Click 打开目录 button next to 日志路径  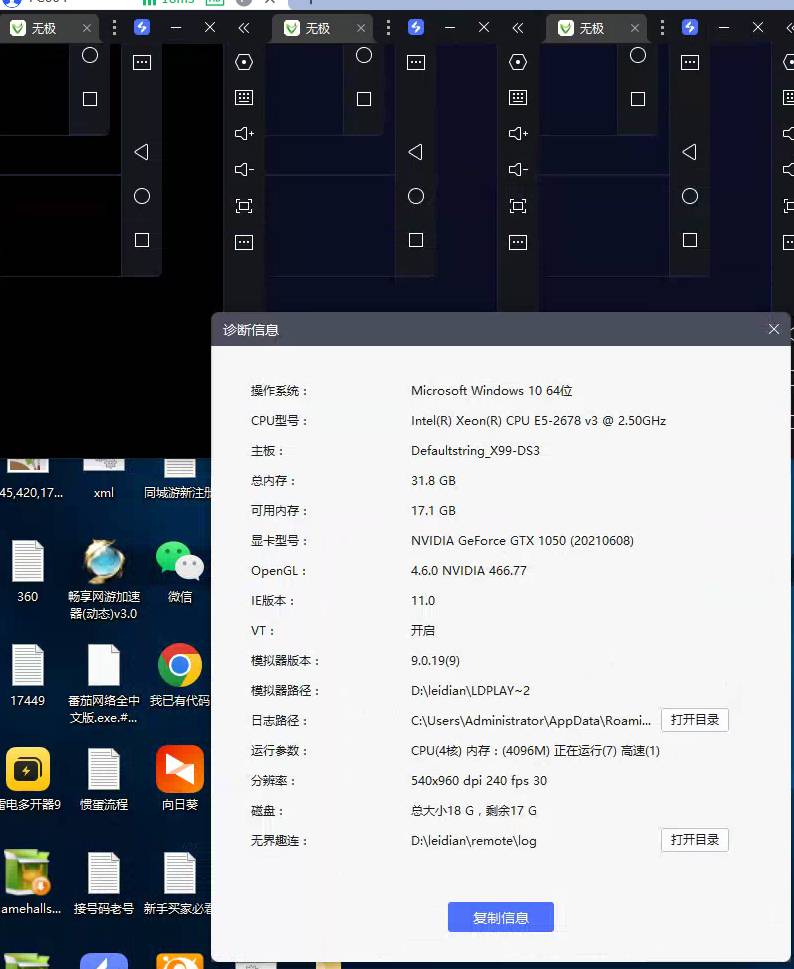coord(695,720)
